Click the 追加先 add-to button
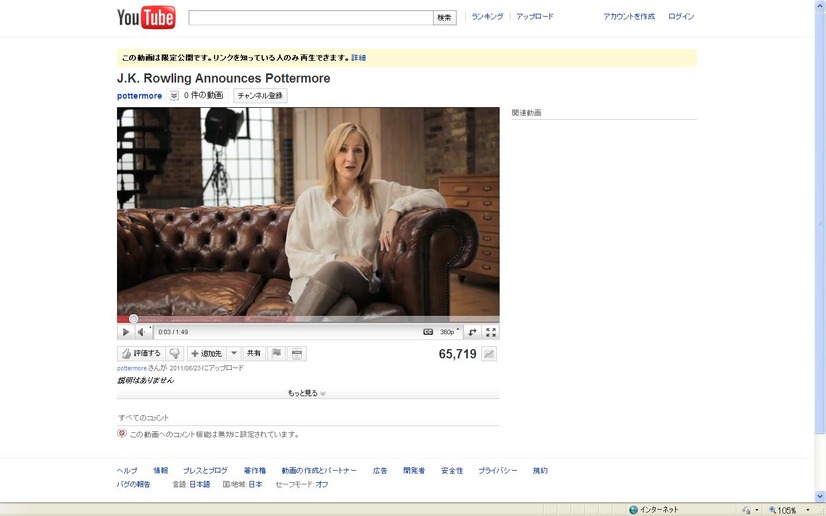The width and height of the screenshot is (826, 516). tap(207, 353)
